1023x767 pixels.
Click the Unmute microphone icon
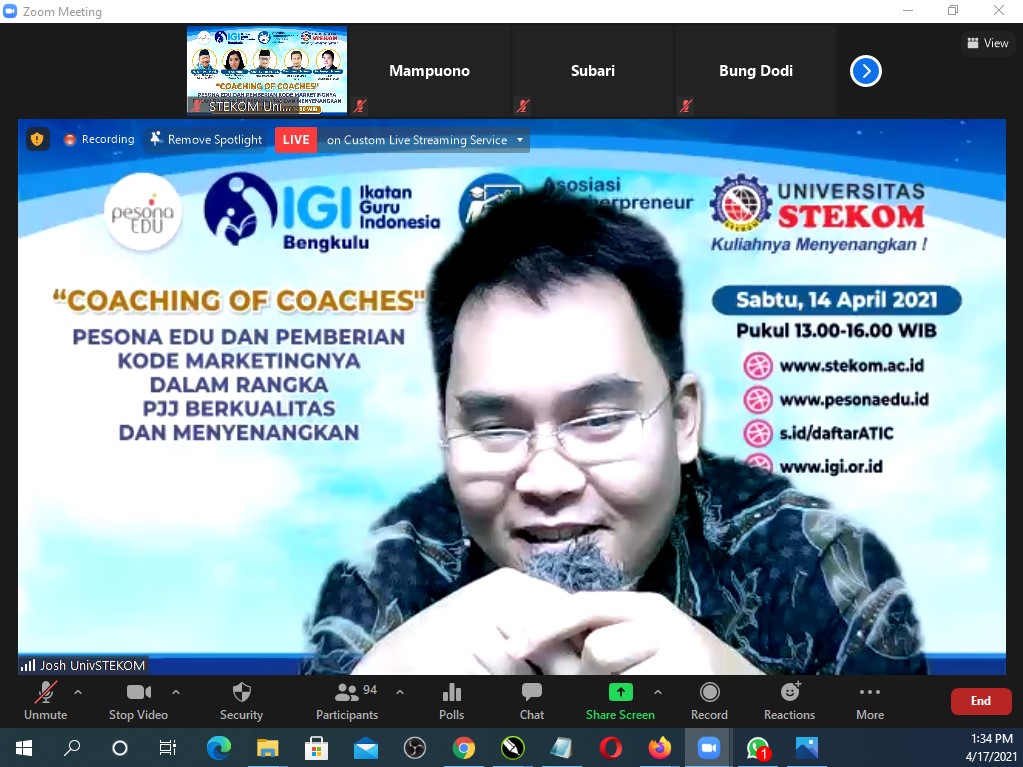point(46,692)
